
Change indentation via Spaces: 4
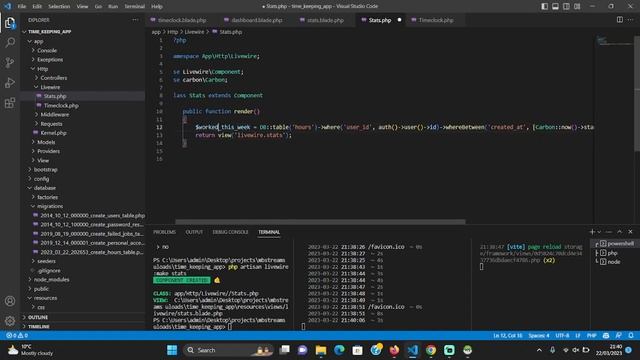[539, 336]
